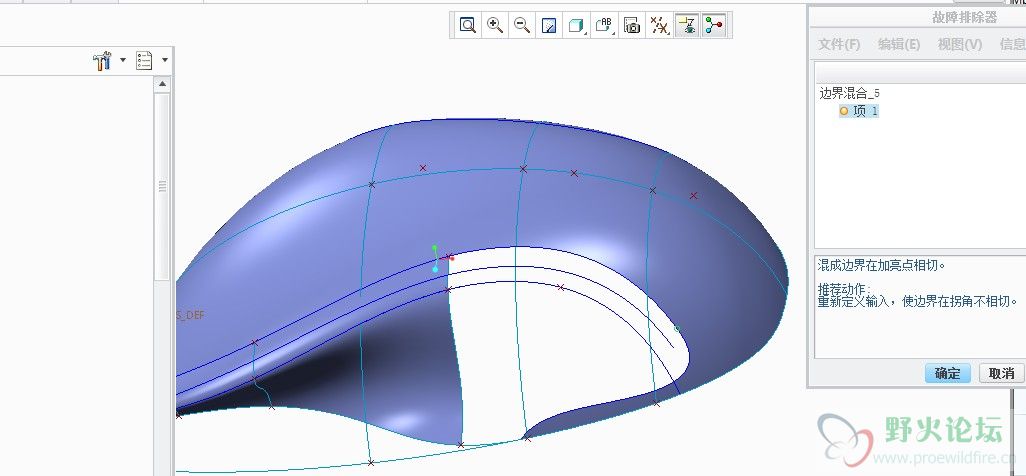Click the Refit view icon
Image resolution: width=1026 pixels, height=476 pixels.
pos(467,26)
